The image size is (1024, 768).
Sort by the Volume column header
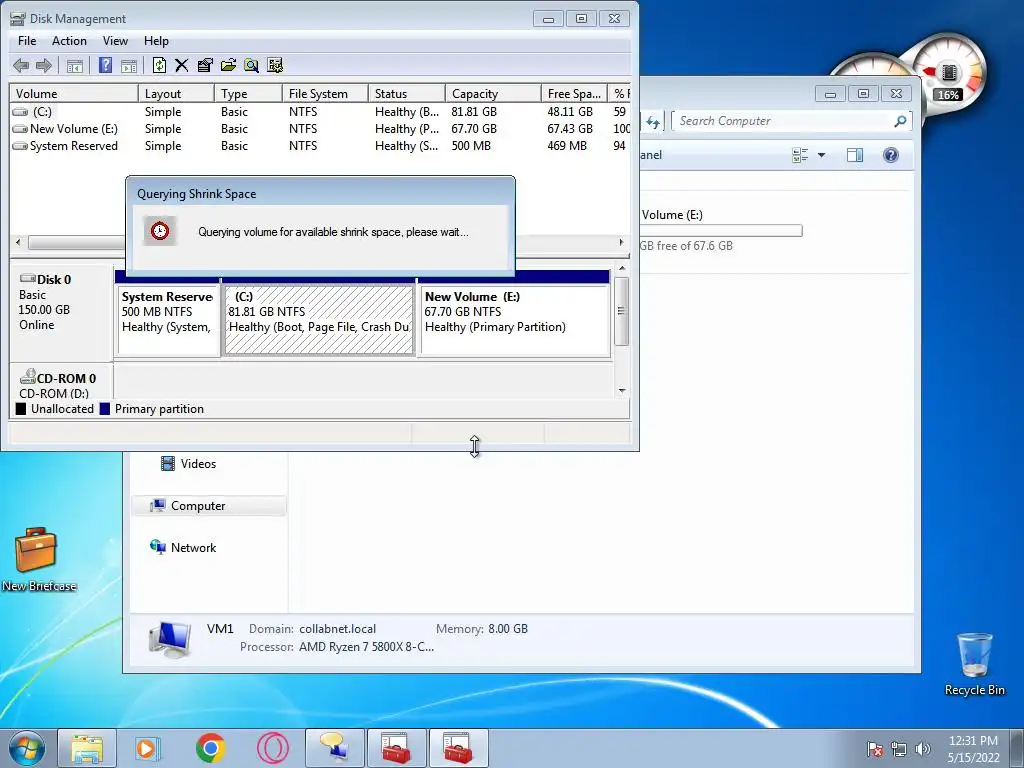(74, 93)
